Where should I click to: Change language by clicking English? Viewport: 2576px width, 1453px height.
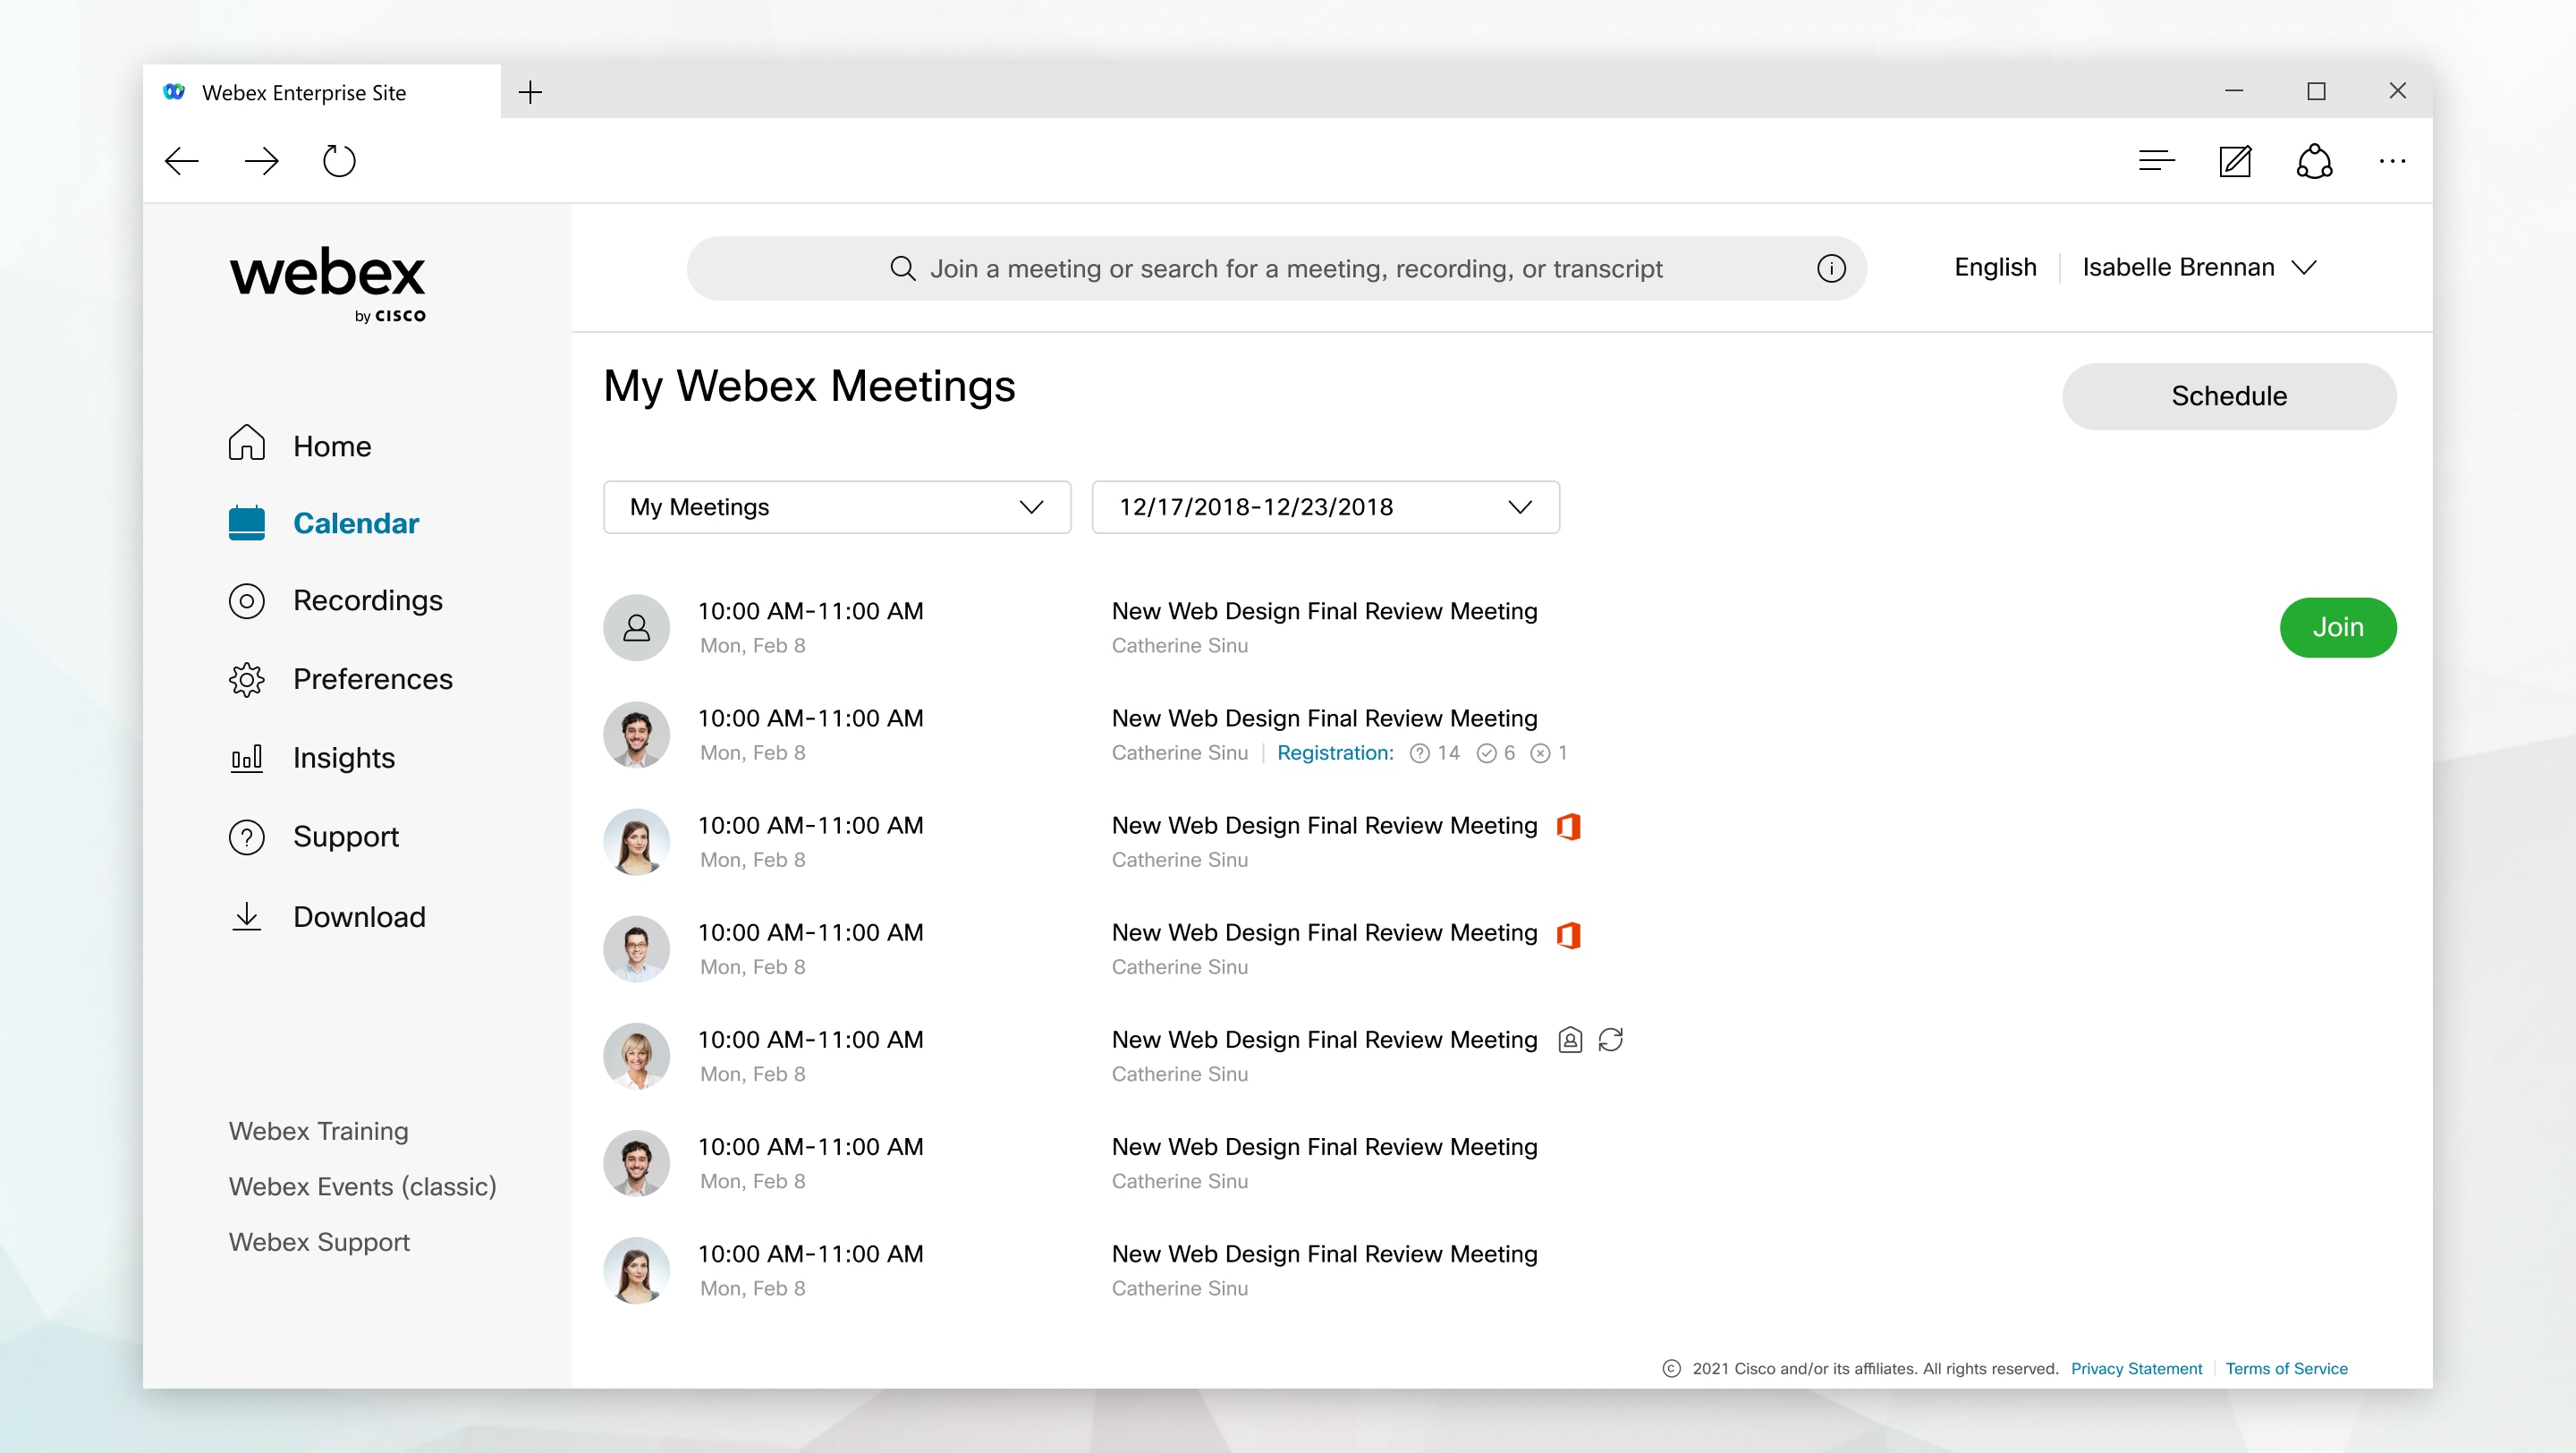(1995, 267)
